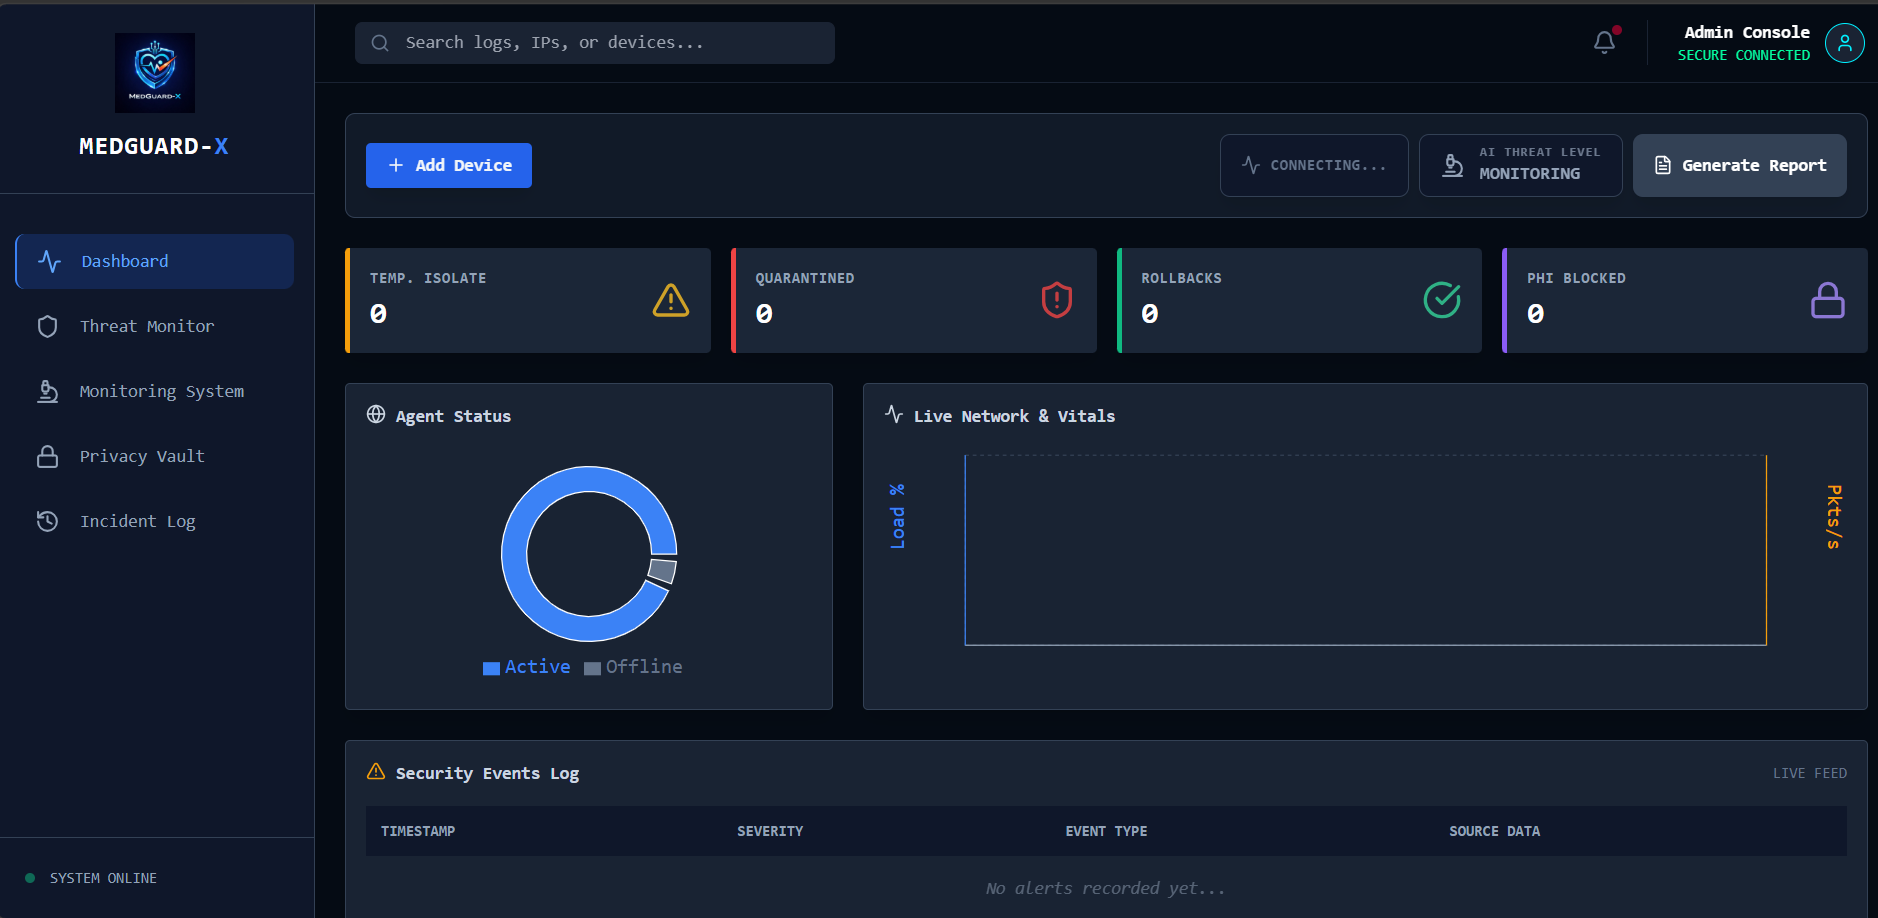This screenshot has height=918, width=1878.
Task: Select the Dashboard pulse icon in sidebar
Action: (49, 261)
